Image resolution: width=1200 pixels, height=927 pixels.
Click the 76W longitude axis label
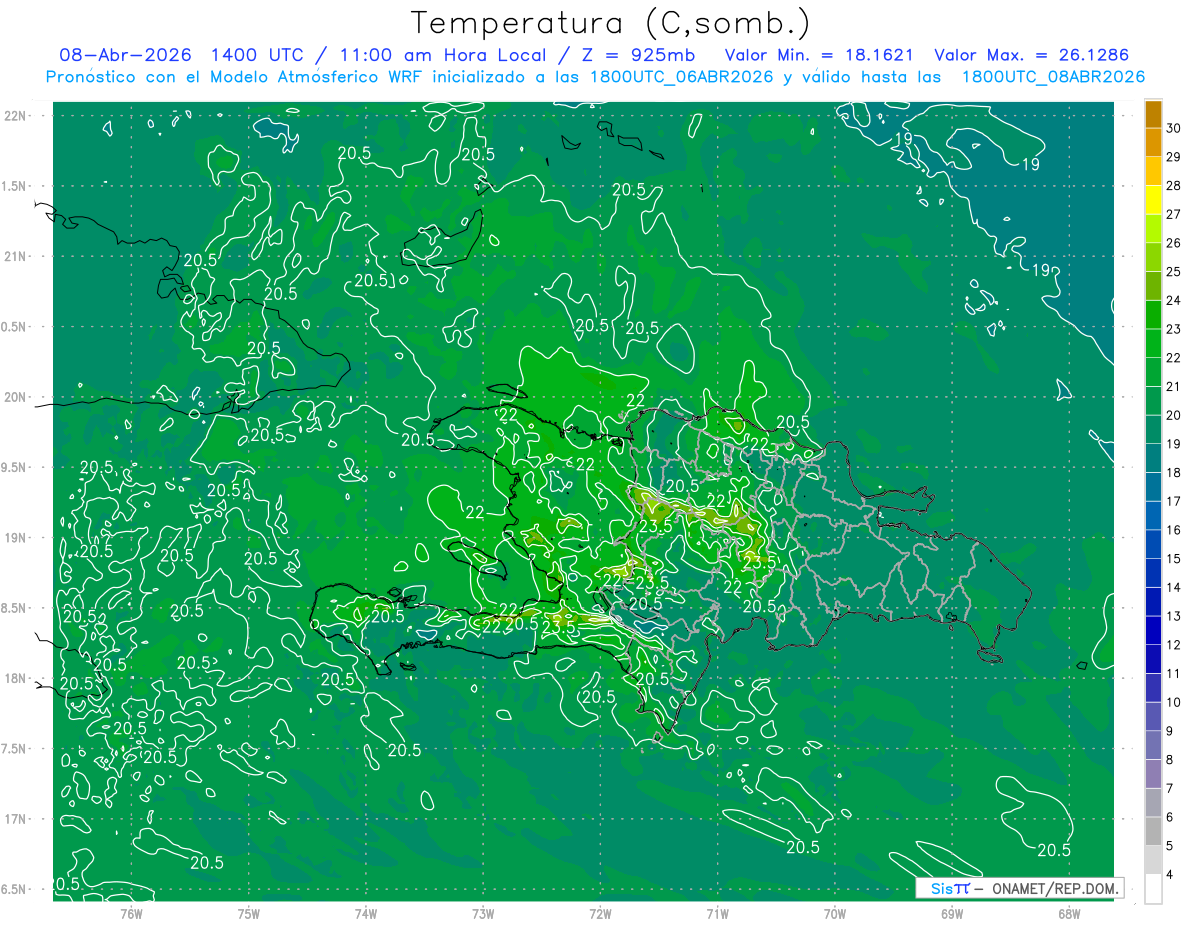[x=131, y=913]
